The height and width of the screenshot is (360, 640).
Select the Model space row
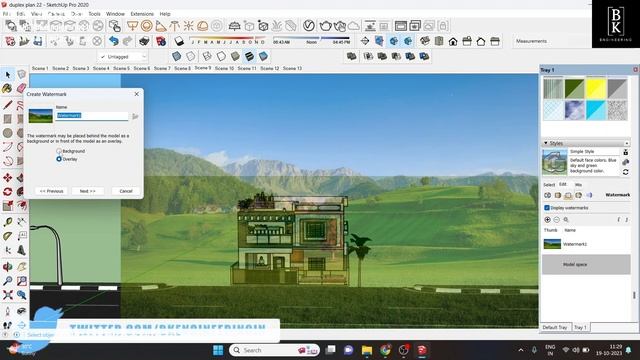tap(586, 264)
